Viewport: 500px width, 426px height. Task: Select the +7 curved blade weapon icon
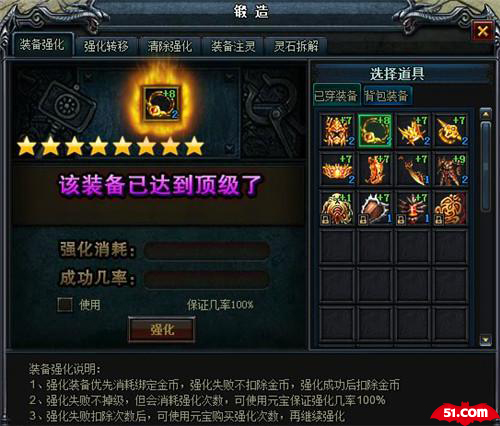click(412, 170)
